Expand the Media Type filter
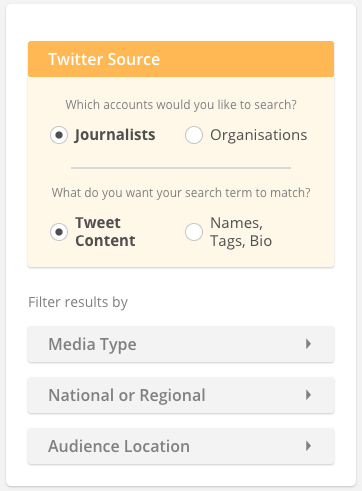362x491 pixels. 181,344
